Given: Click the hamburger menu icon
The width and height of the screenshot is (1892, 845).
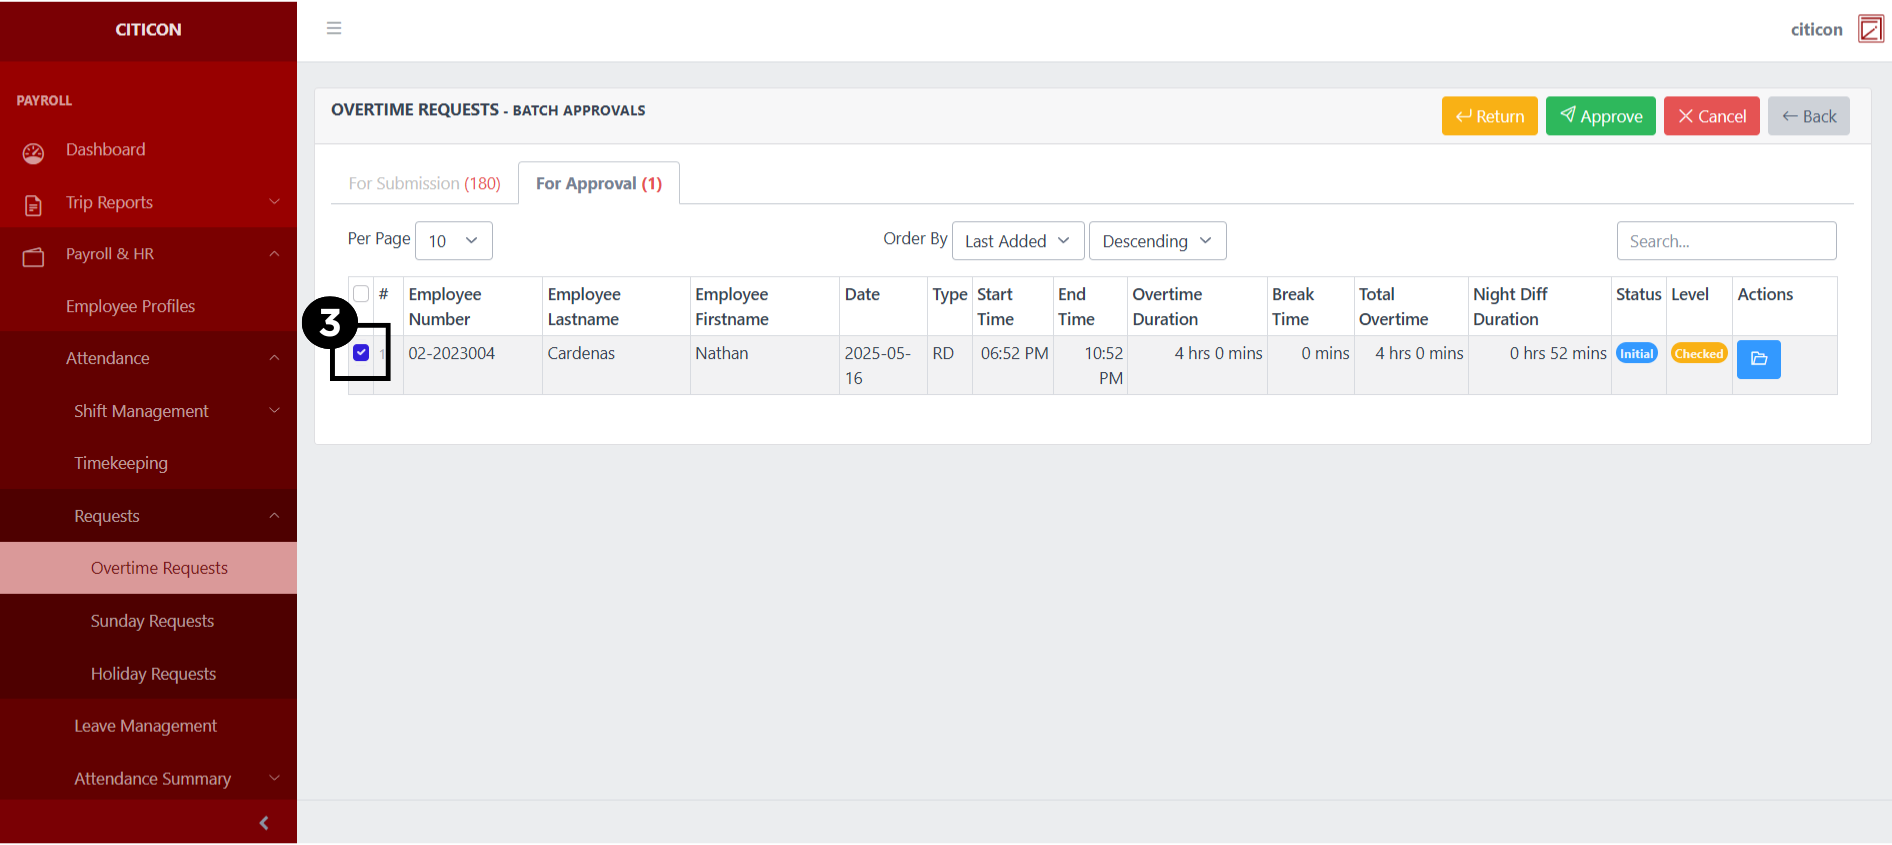Looking at the screenshot, I should click(334, 28).
